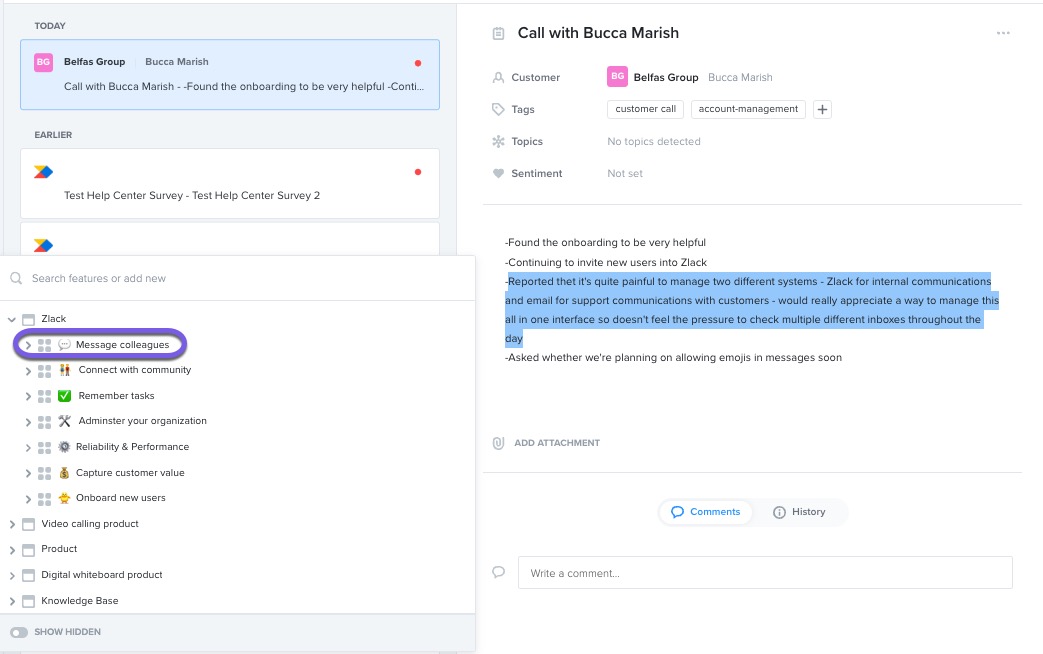Click the Zlack product folder icon
This screenshot has height=654, width=1043.
click(x=29, y=319)
